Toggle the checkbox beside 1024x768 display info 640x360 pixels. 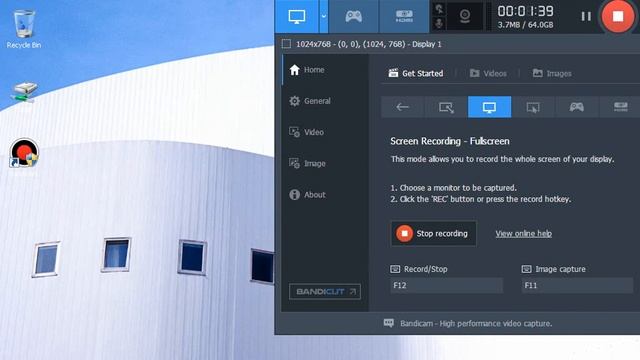[287, 44]
